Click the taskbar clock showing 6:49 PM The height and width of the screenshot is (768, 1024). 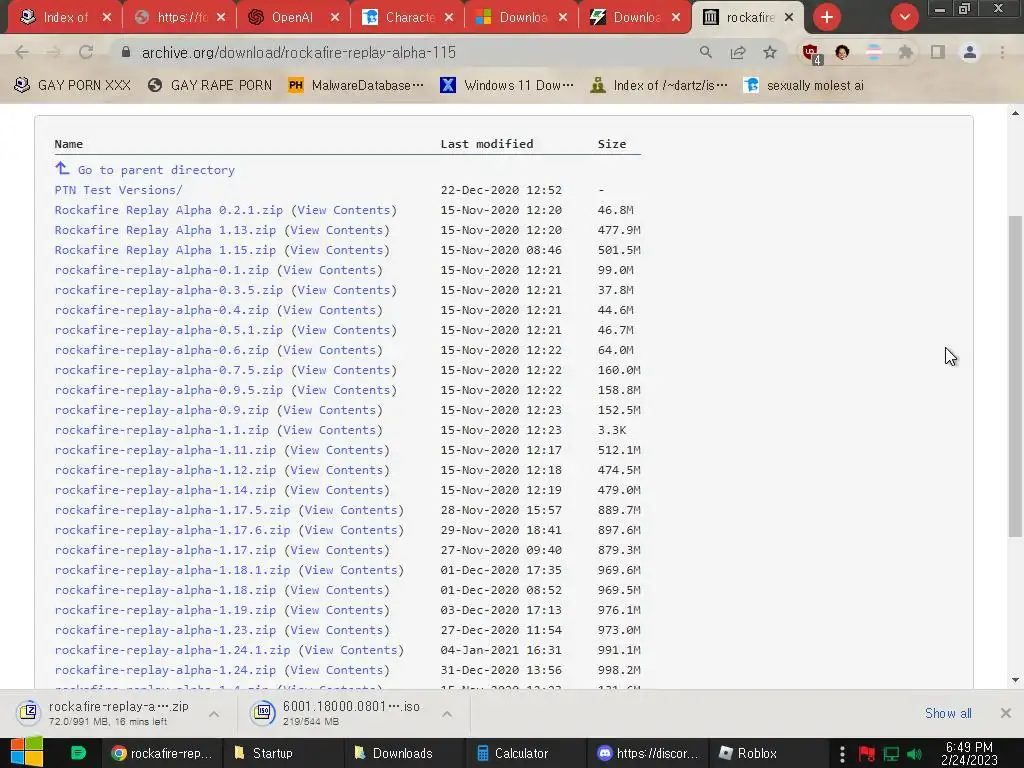[x=969, y=754]
